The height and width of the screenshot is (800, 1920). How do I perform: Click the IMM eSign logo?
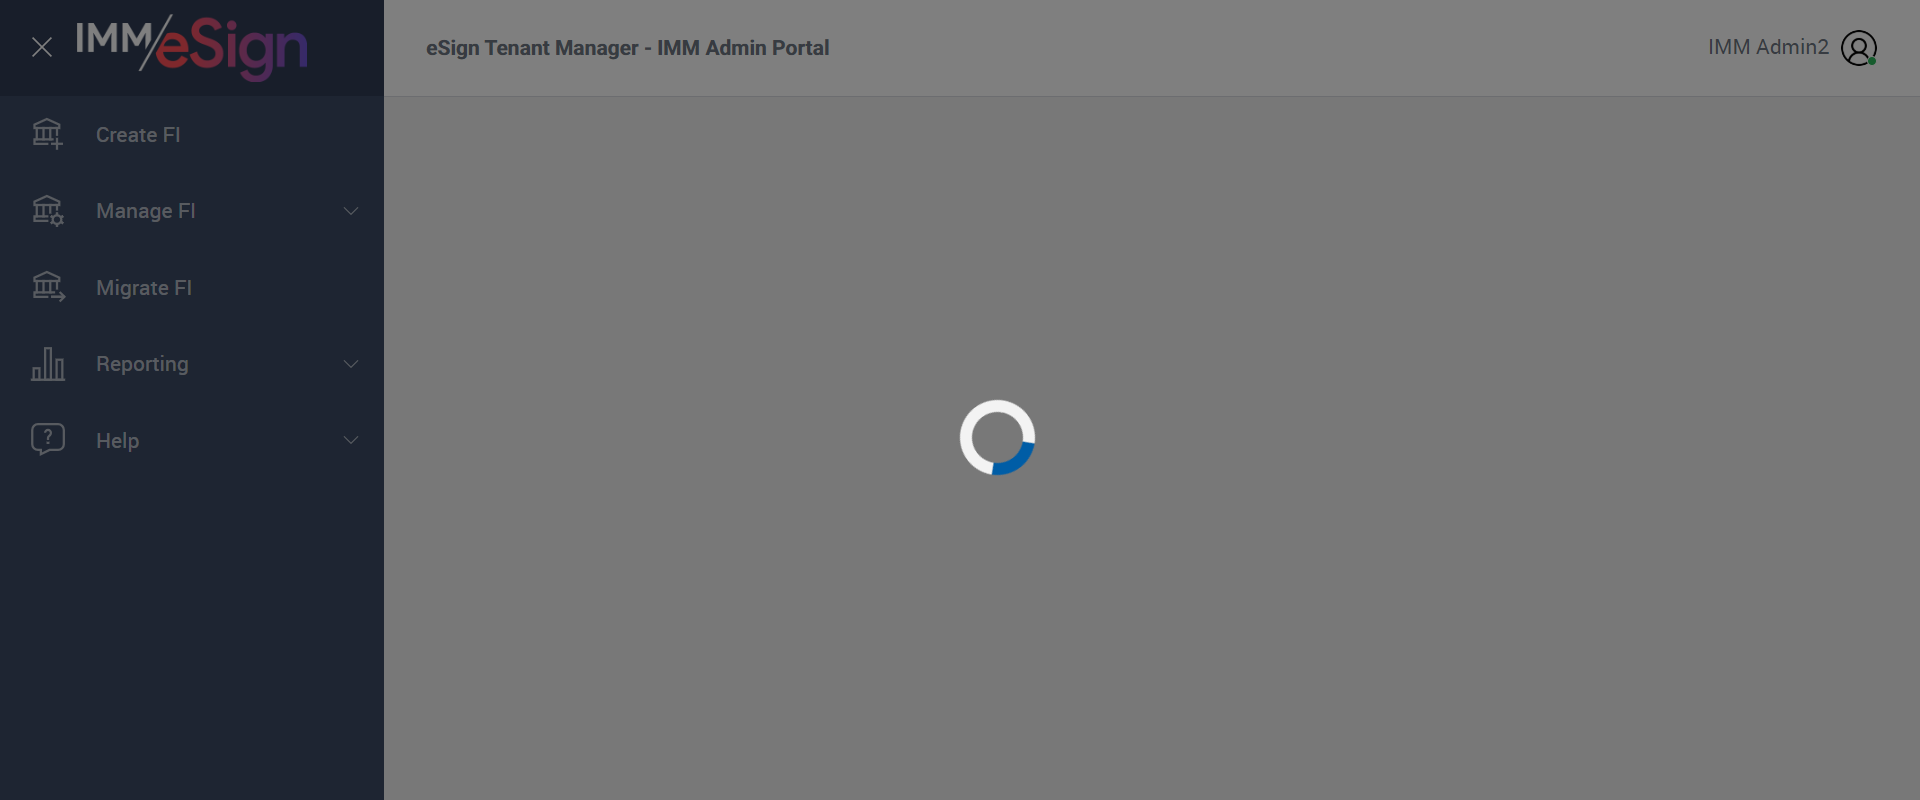[x=192, y=47]
